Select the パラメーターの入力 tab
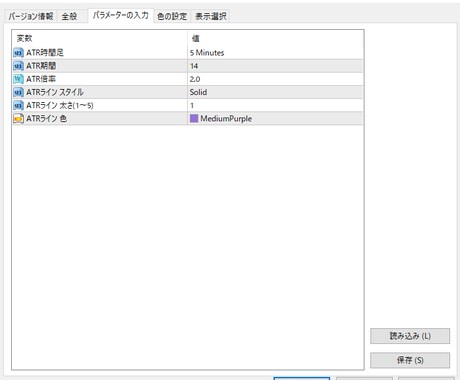 121,15
